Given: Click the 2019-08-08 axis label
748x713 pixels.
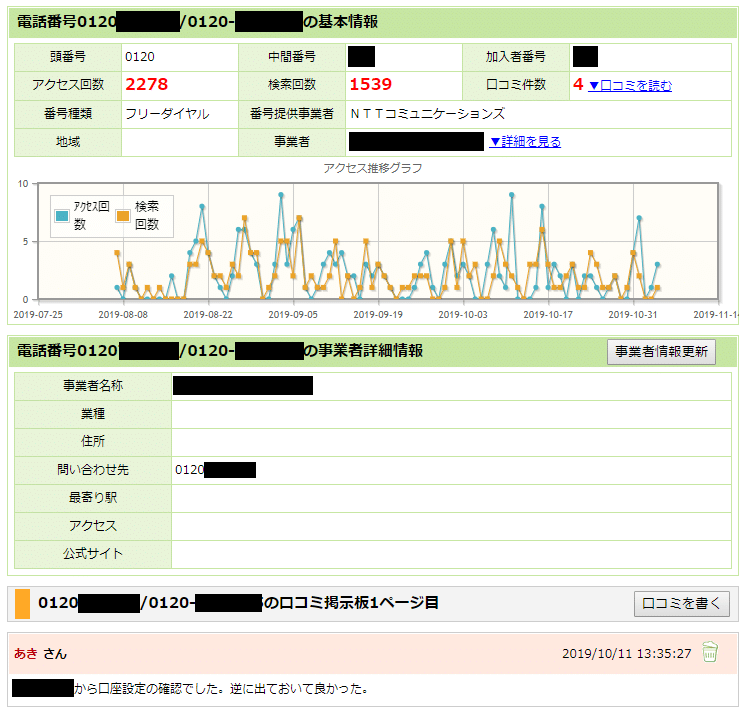Looking at the screenshot, I should click(x=123, y=315).
